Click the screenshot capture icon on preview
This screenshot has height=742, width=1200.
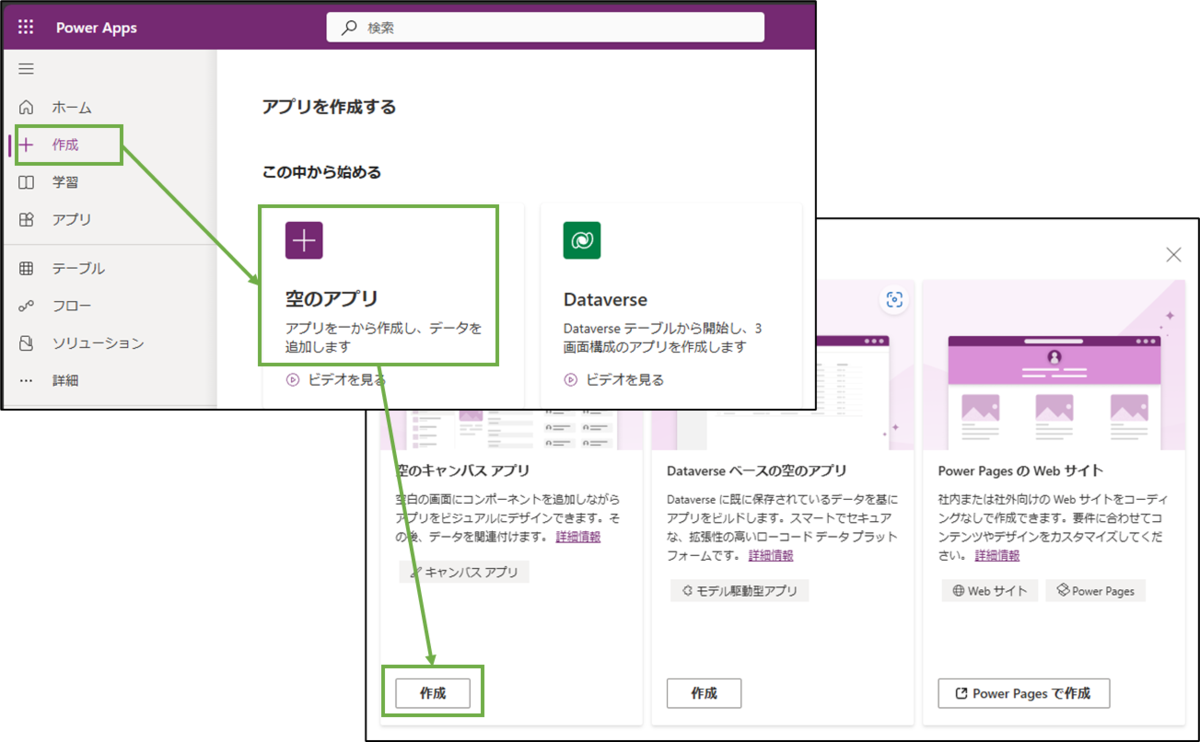tap(894, 300)
